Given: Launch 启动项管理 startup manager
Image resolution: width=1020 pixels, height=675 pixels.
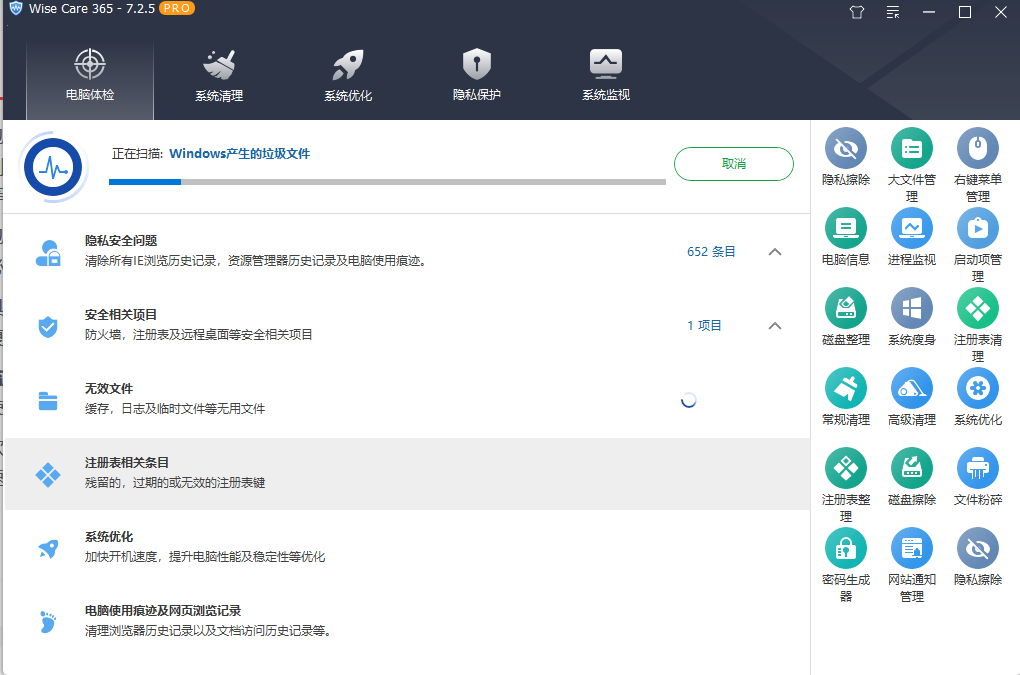Looking at the screenshot, I should pyautogui.click(x=977, y=238).
